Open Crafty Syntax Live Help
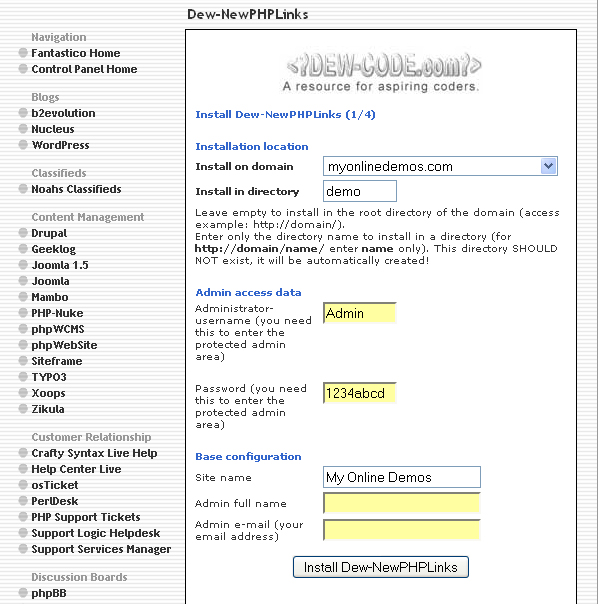 [94, 453]
